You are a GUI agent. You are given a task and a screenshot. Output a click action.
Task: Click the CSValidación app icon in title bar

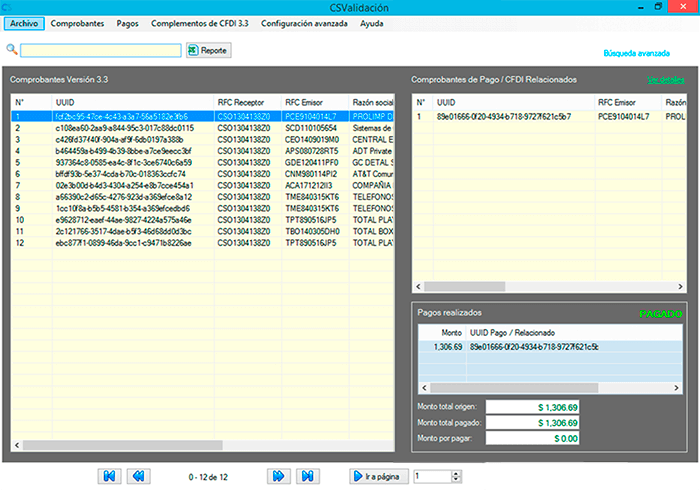(x=9, y=7)
